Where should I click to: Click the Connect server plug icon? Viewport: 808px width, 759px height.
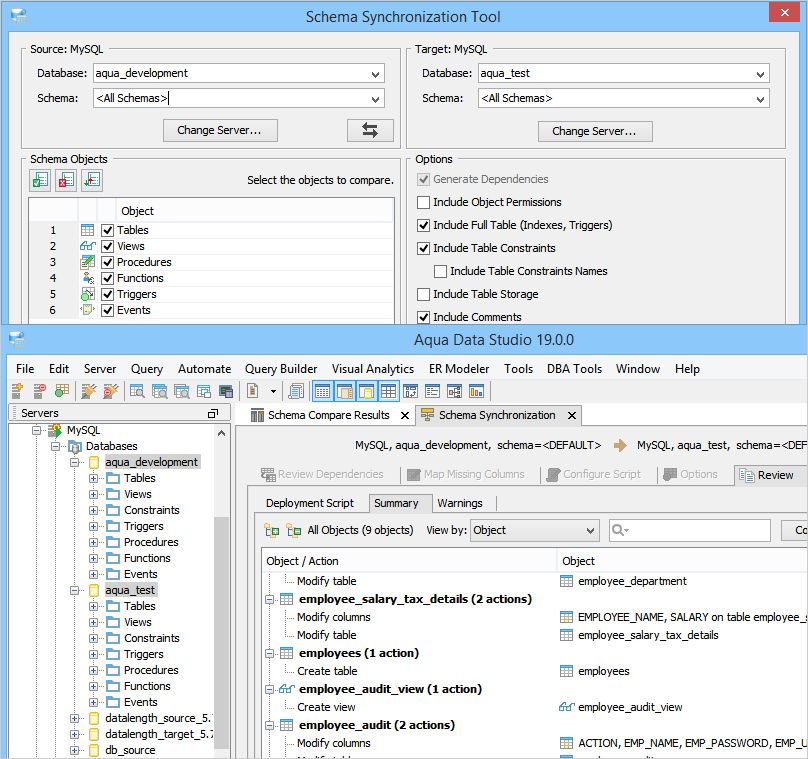89,391
